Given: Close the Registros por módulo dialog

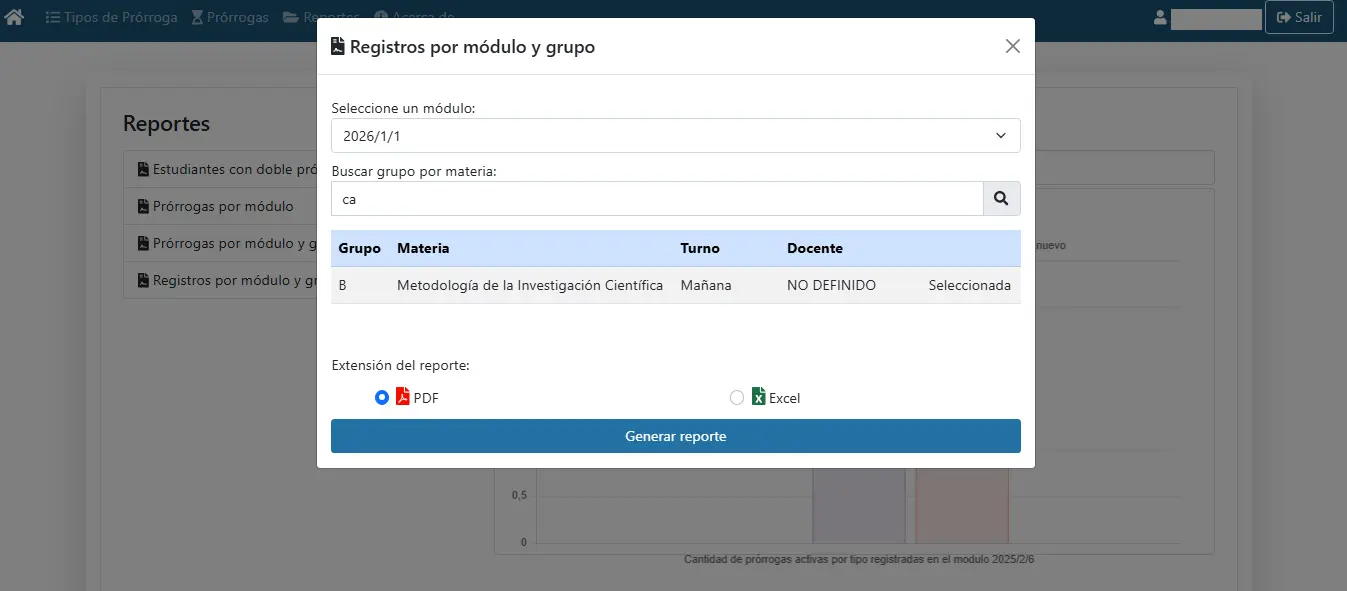Looking at the screenshot, I should pyautogui.click(x=1013, y=46).
